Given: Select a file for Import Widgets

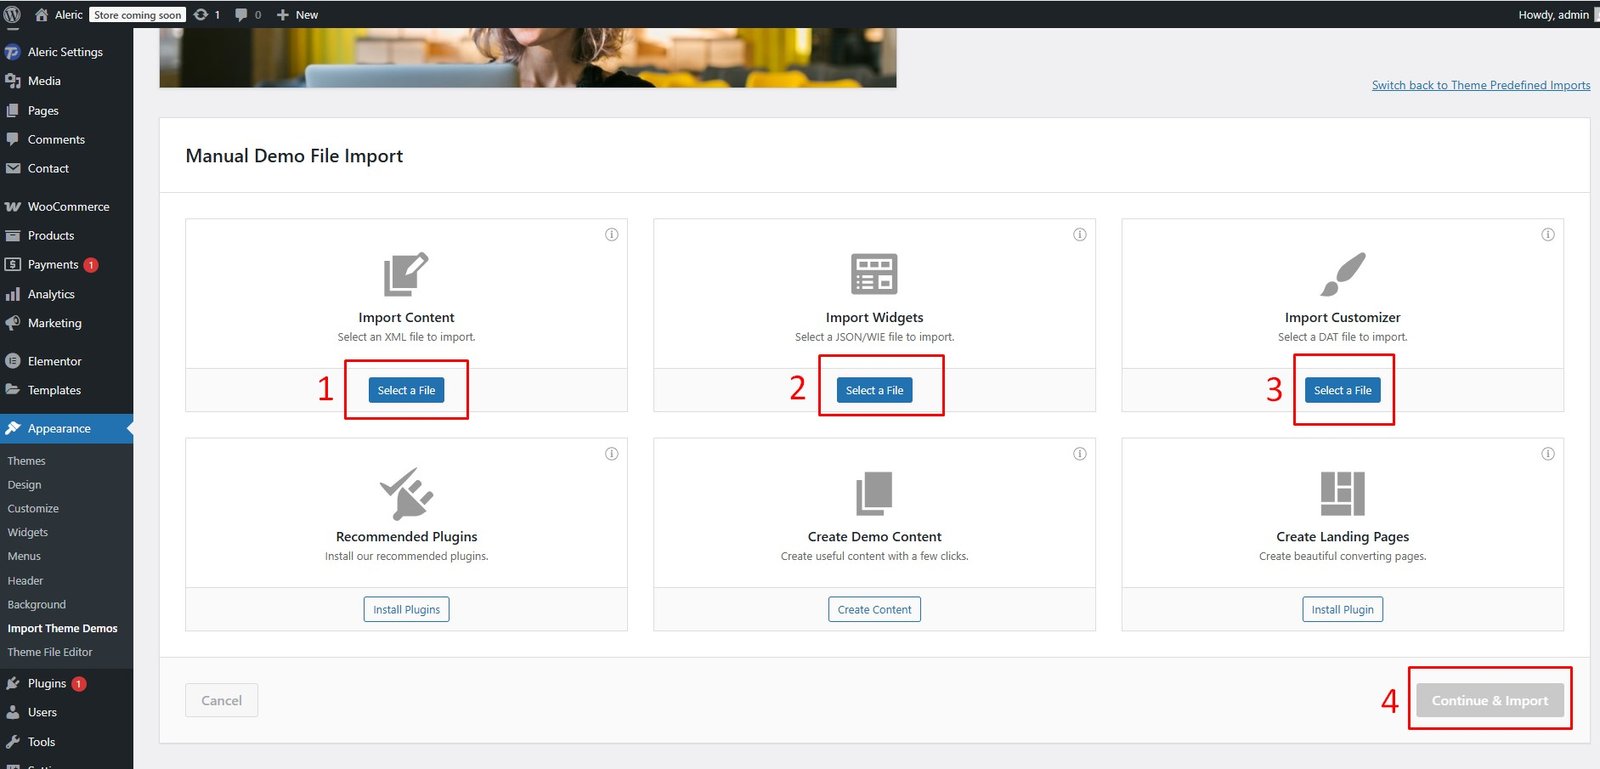Looking at the screenshot, I should [x=874, y=390].
